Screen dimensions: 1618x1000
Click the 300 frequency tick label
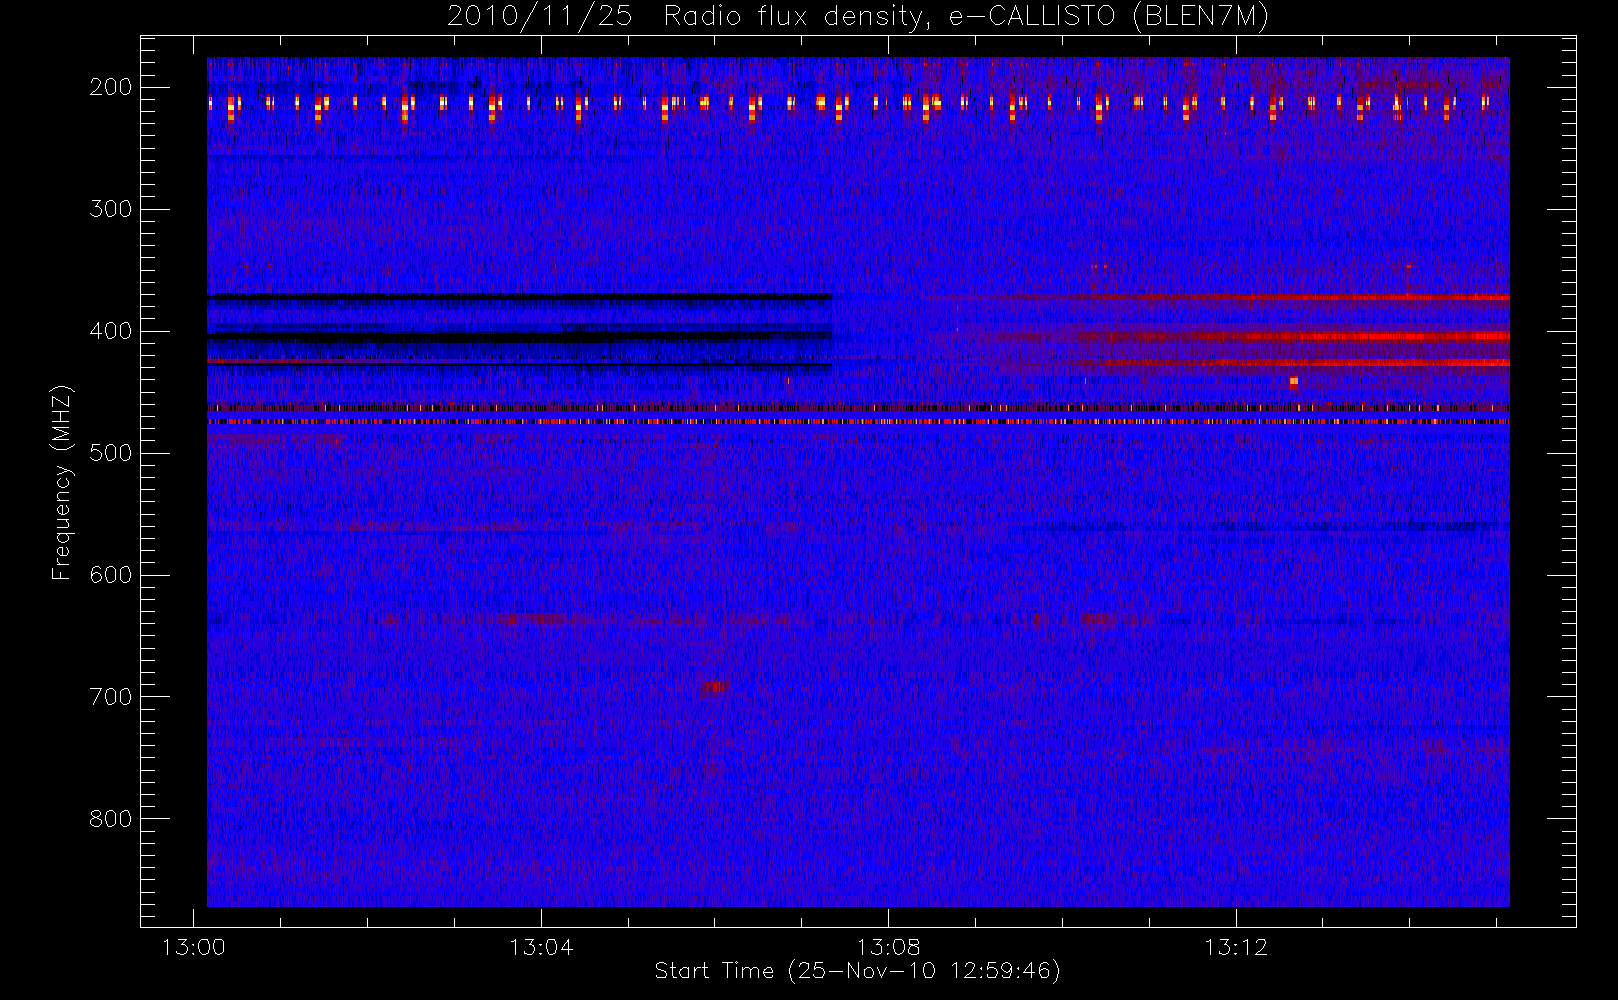coord(111,209)
